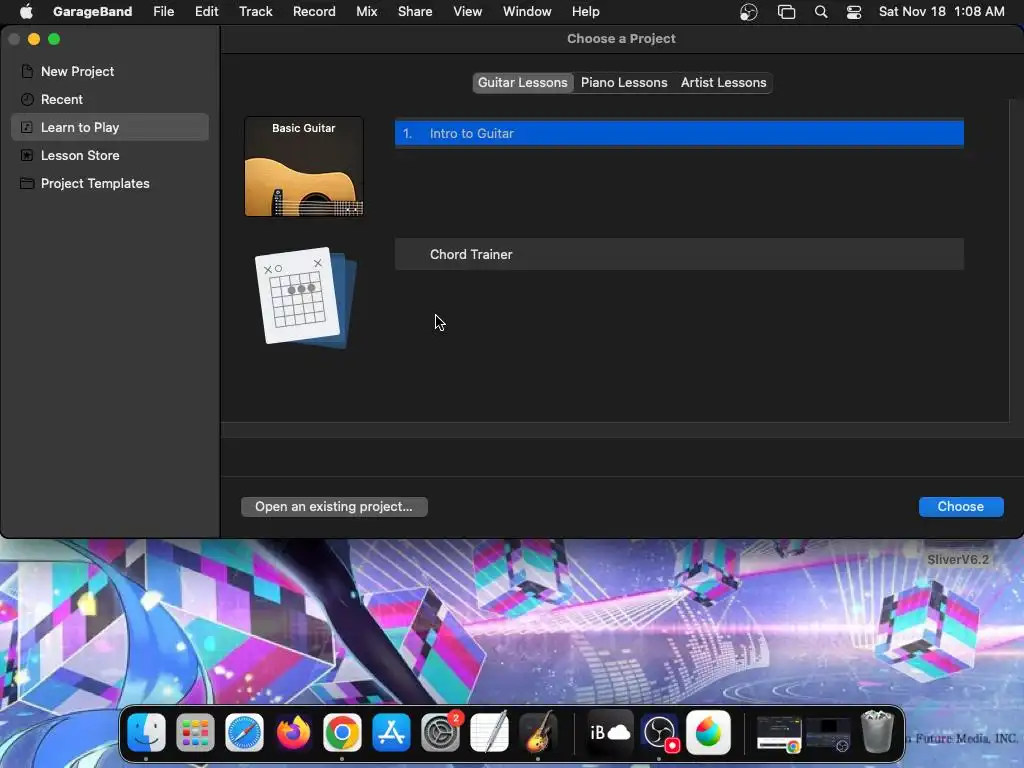Open Control Center in menu bar
1024x768 pixels.
pos(854,12)
